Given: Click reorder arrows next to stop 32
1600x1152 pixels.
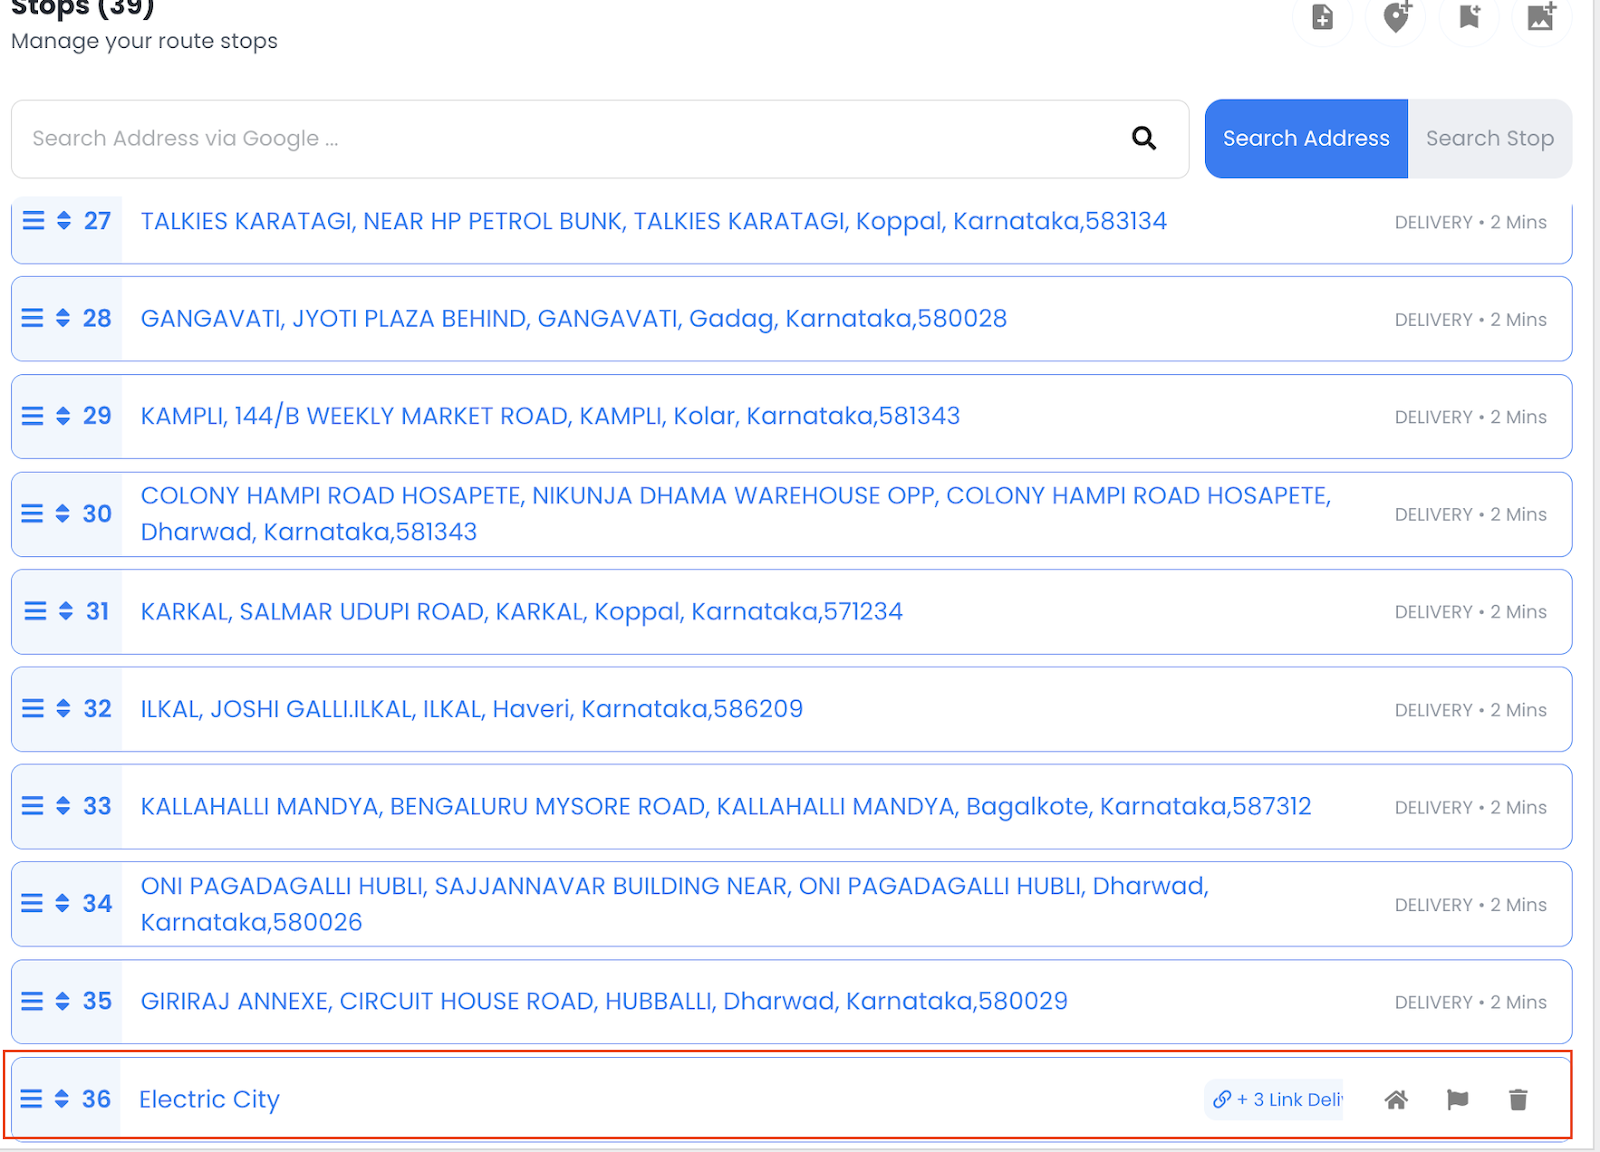Looking at the screenshot, I should [x=63, y=709].
